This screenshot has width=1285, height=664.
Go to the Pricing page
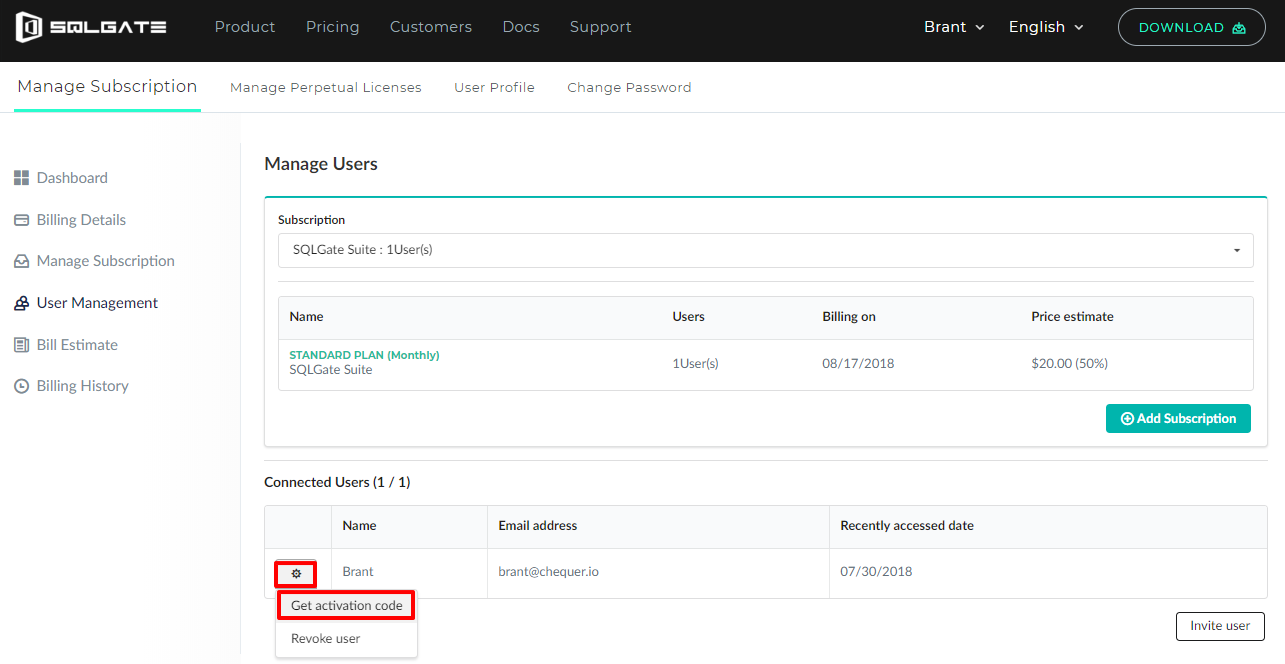tap(333, 27)
